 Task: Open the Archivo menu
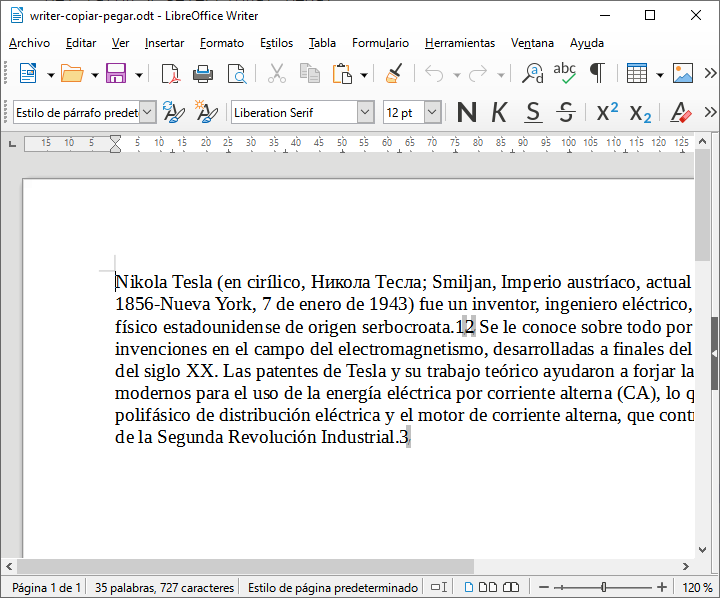tap(29, 43)
